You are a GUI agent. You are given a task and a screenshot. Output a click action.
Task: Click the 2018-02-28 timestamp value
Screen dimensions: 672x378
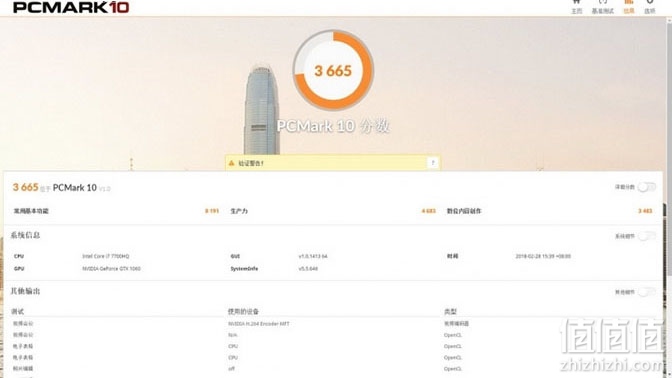pyautogui.click(x=543, y=256)
